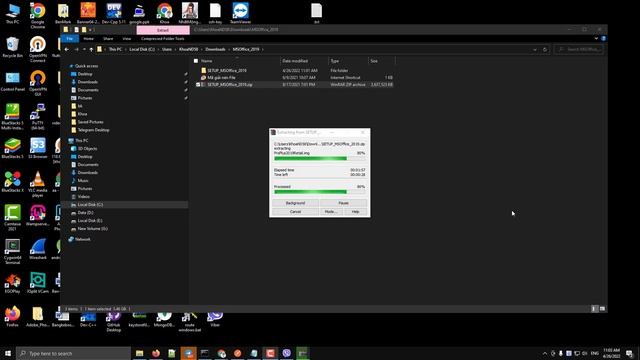Open Documents under Quick access
Viewport: 640px width, 360px height.
click(x=88, y=90)
